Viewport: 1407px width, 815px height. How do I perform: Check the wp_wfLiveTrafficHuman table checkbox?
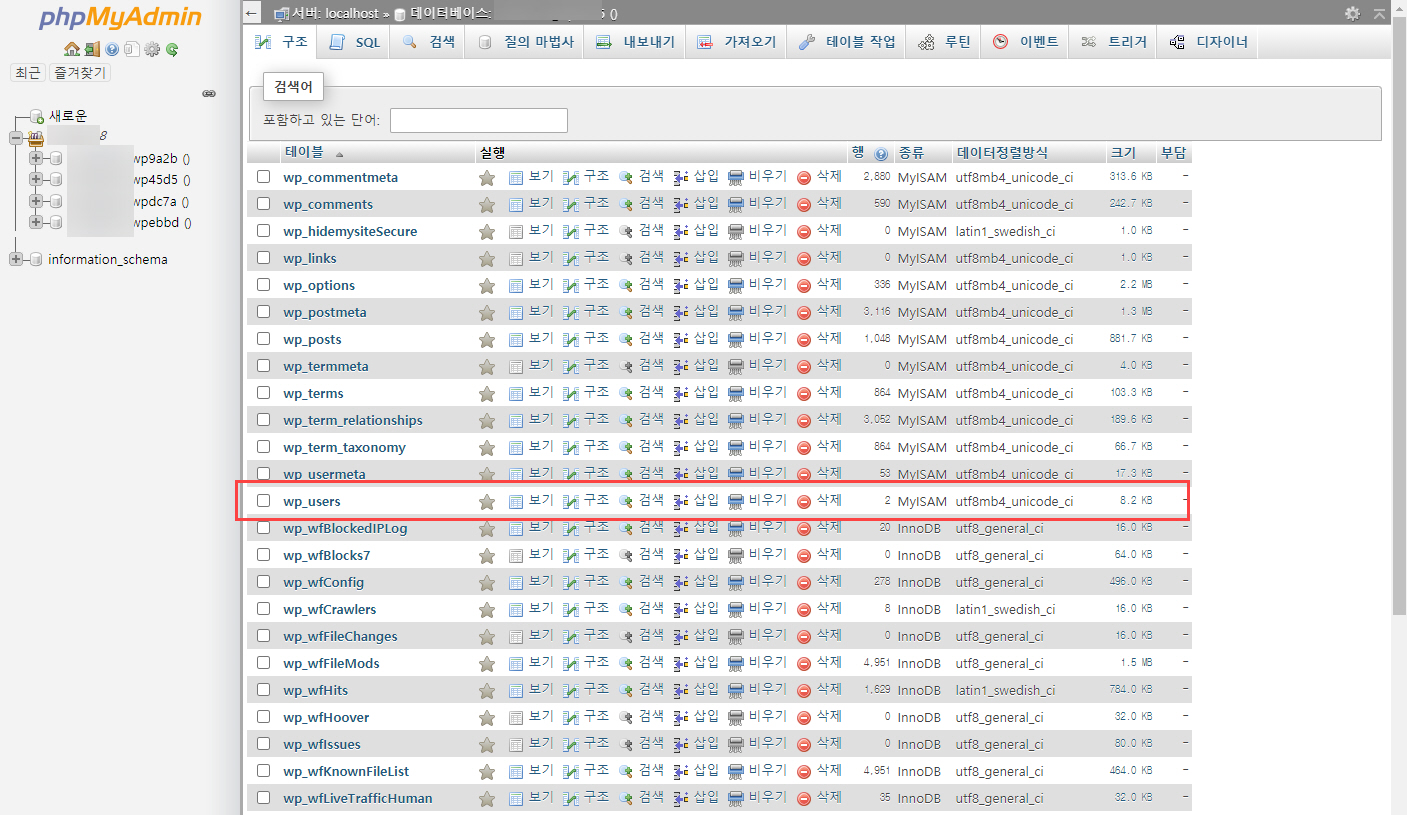pos(264,798)
